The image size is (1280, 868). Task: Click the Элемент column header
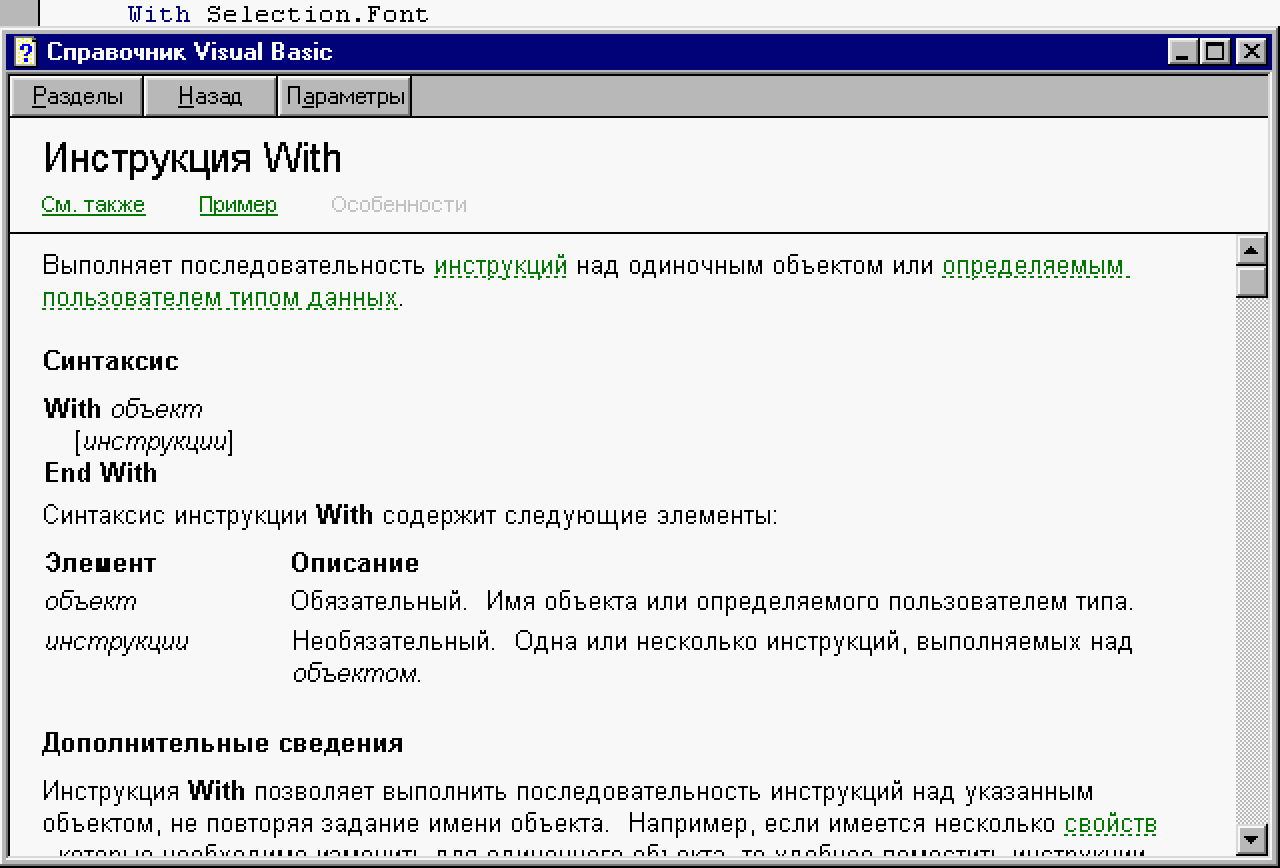tap(100, 563)
